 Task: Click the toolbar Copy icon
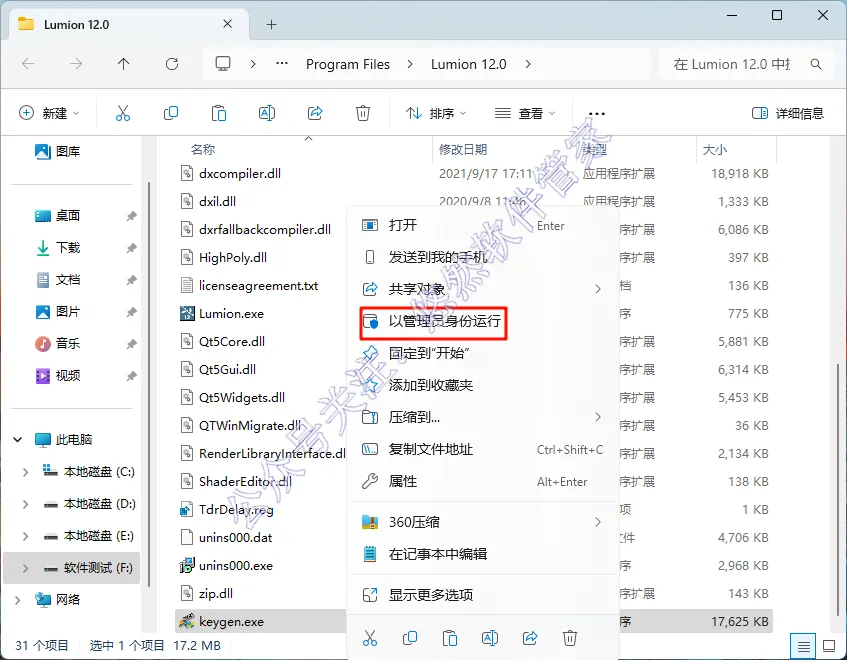click(x=171, y=113)
